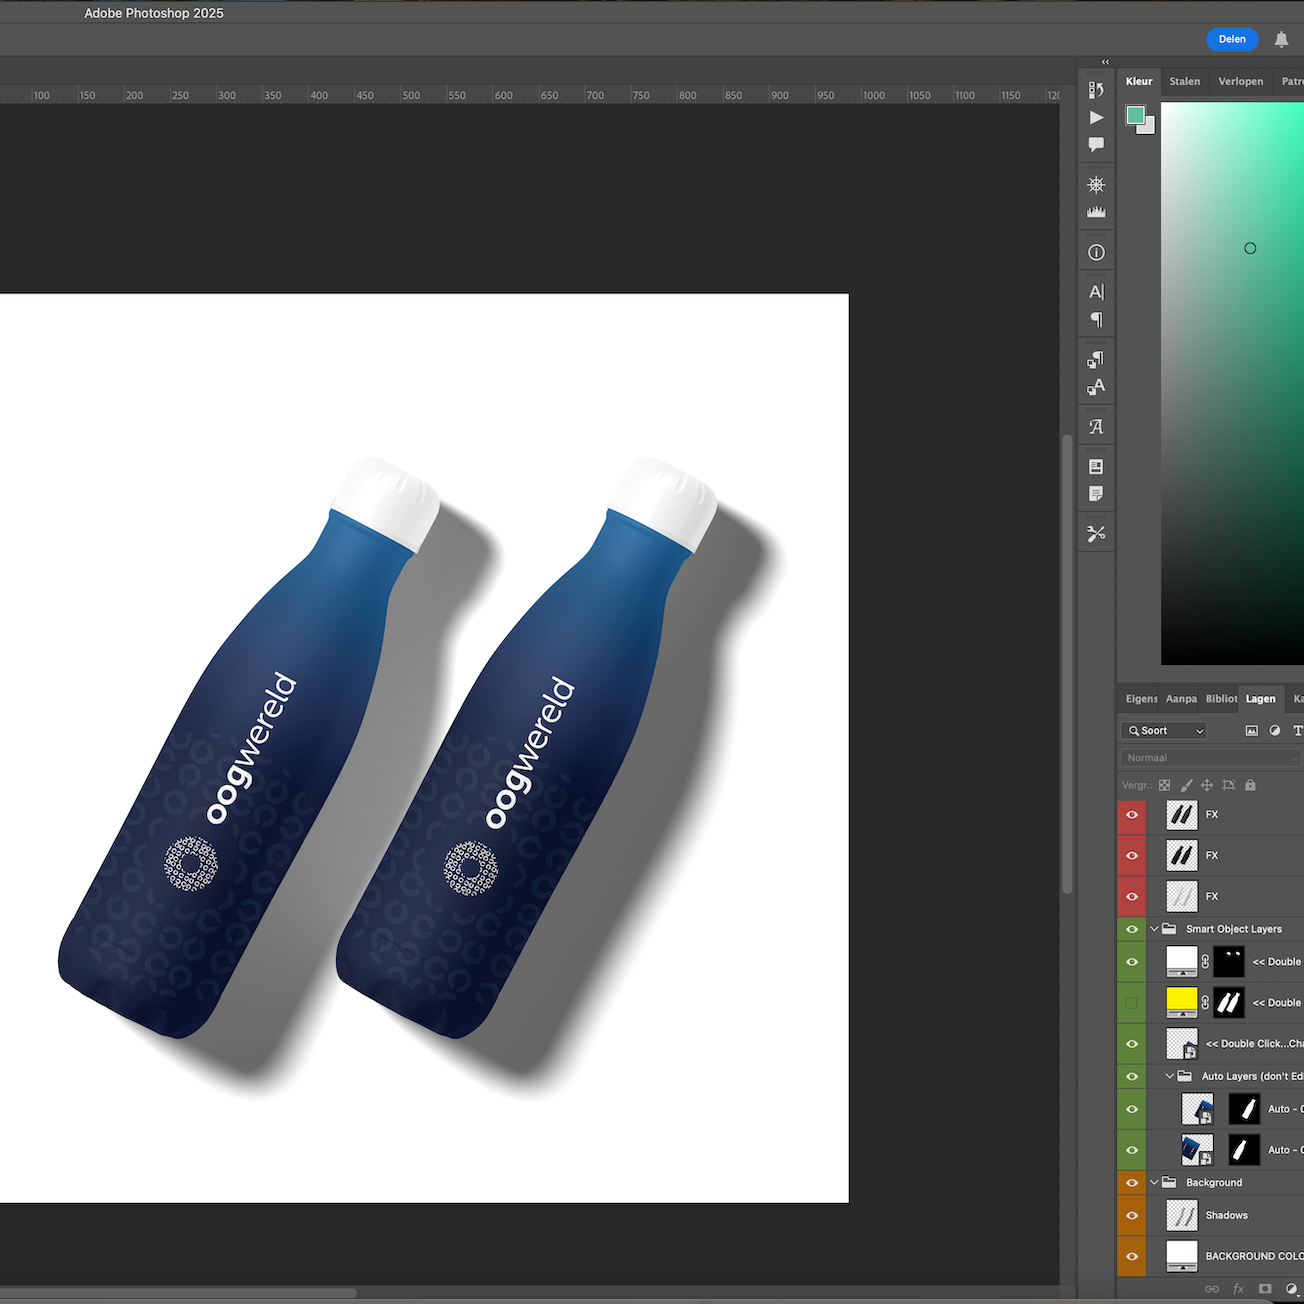1304x1304 pixels.
Task: Click the Delen share button
Action: 1232,39
